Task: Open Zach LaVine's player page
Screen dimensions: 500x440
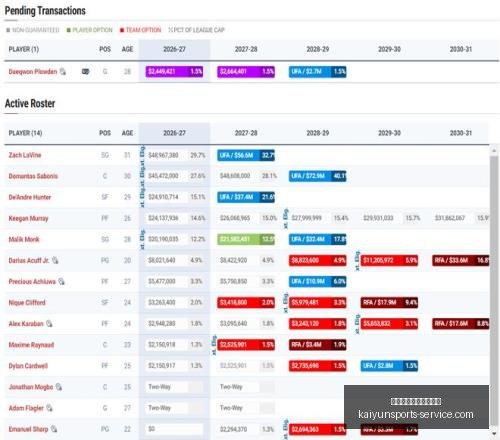Action: click(x=25, y=155)
